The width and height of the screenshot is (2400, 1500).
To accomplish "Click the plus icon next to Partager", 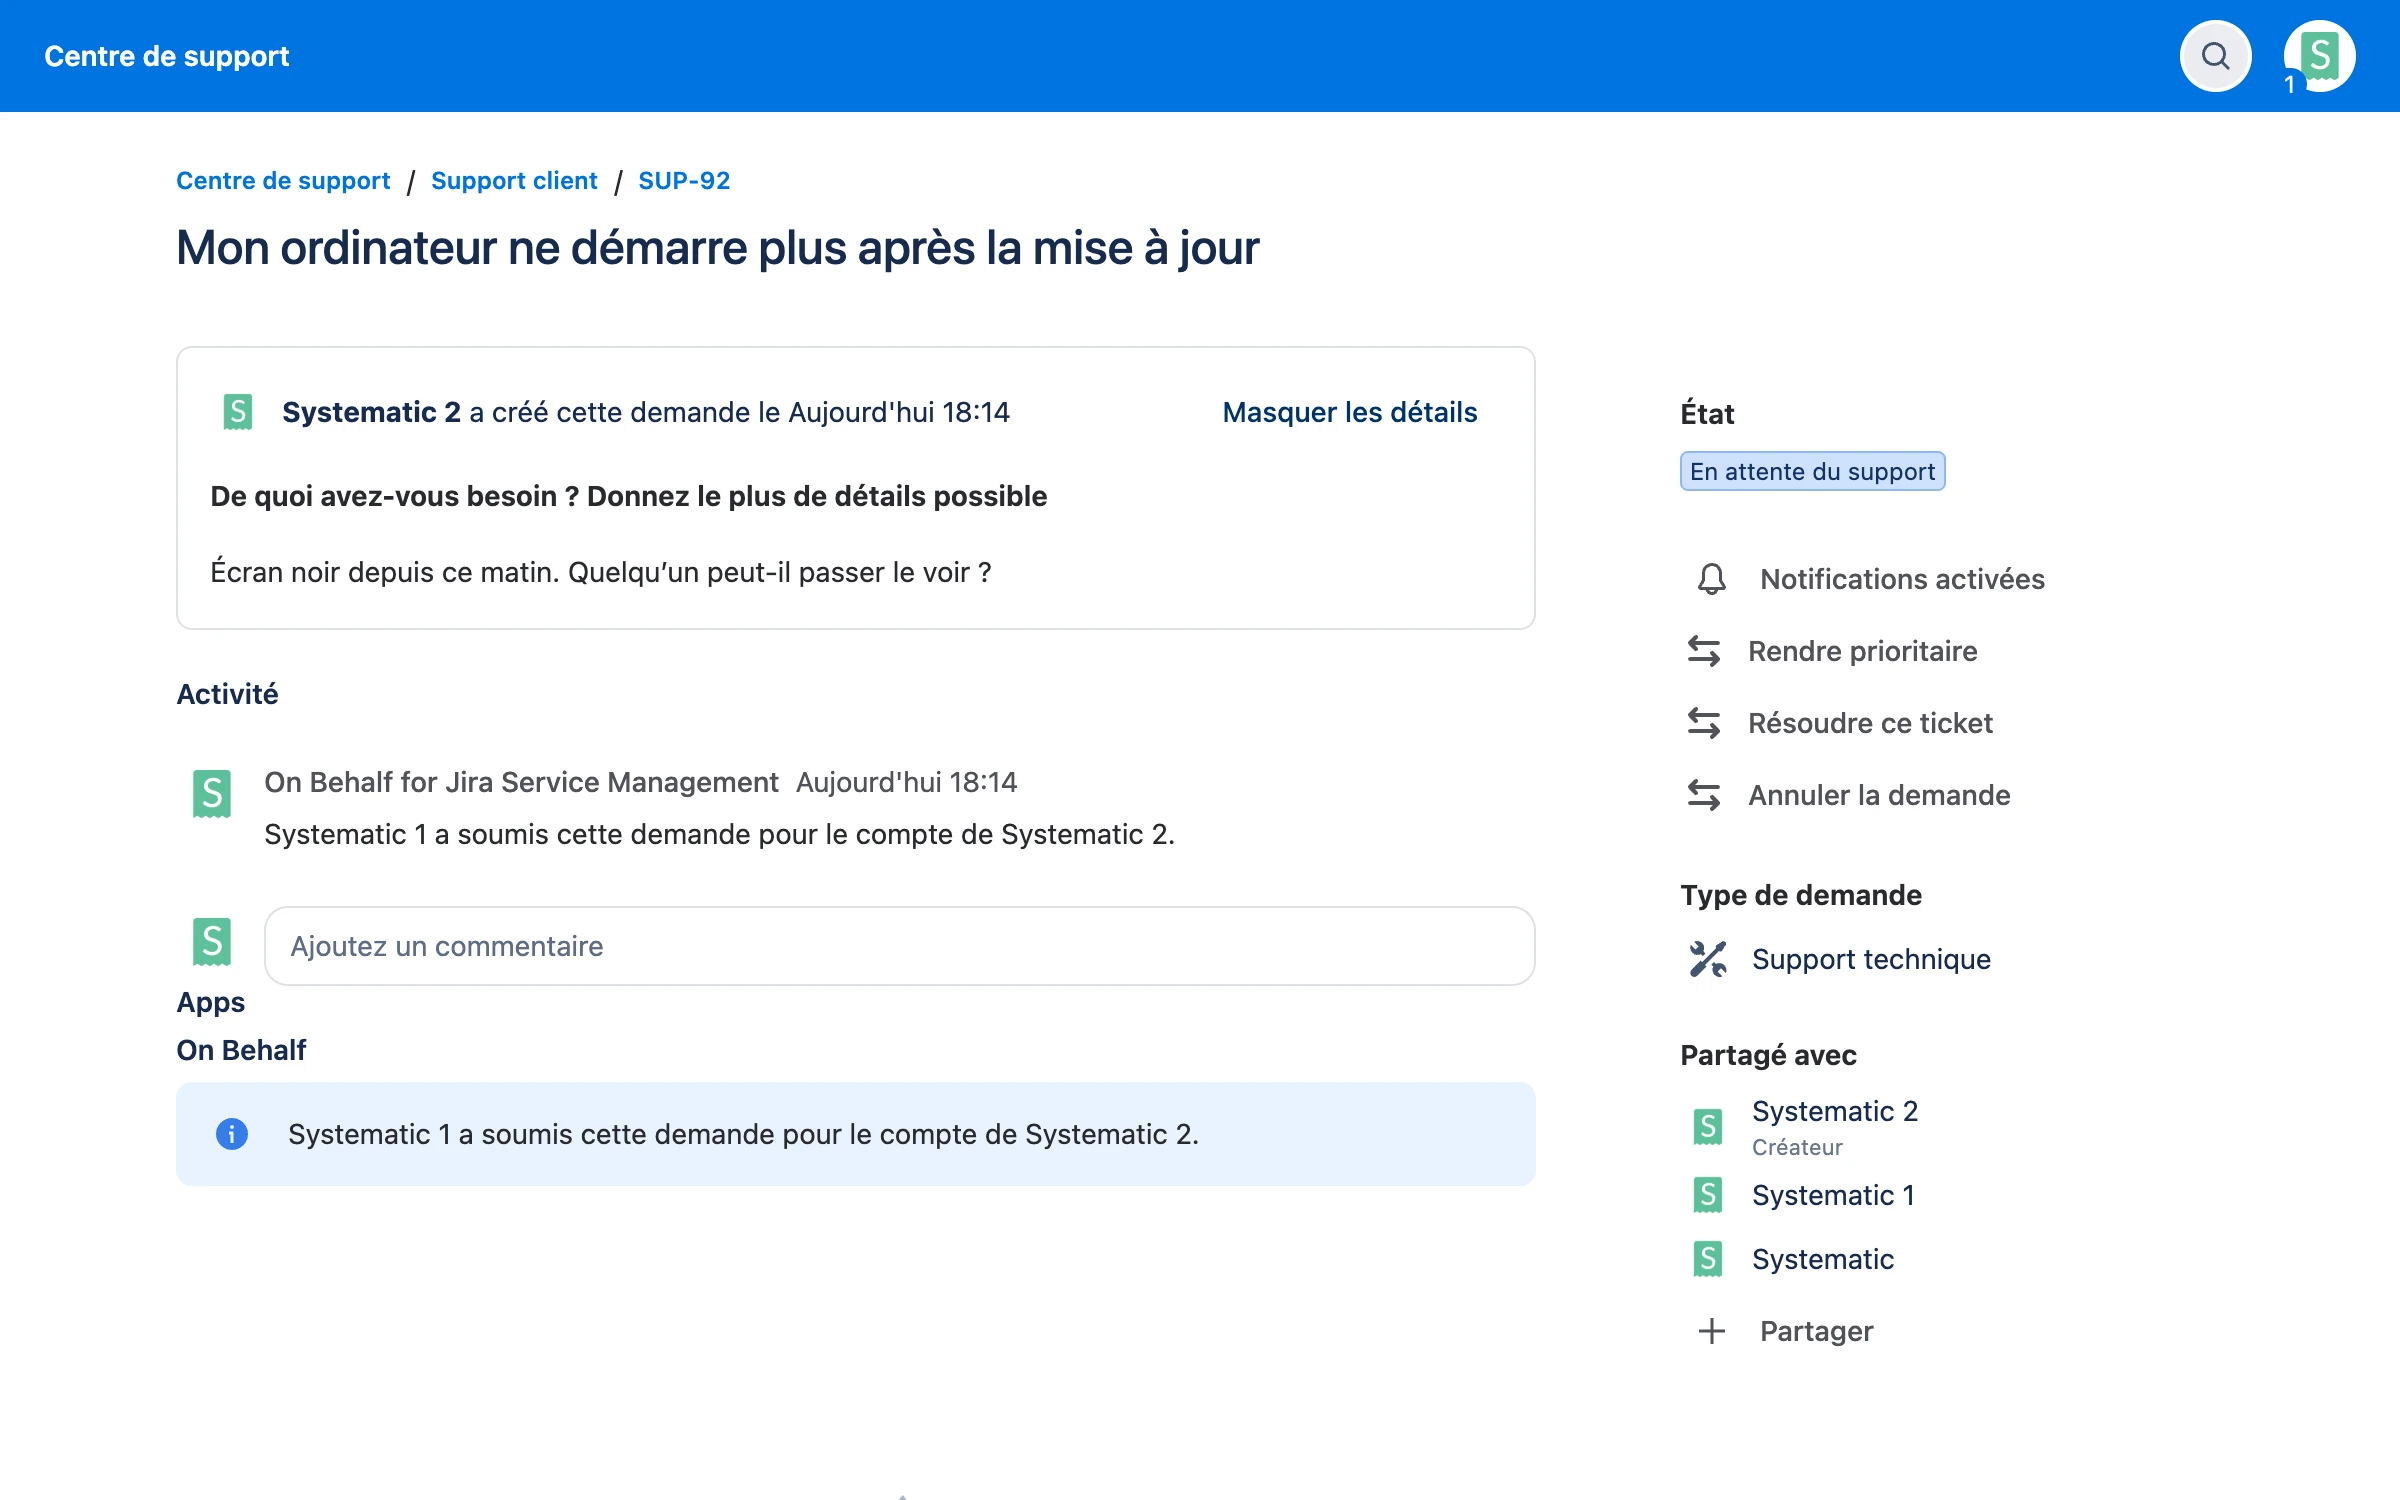I will 1712,1331.
